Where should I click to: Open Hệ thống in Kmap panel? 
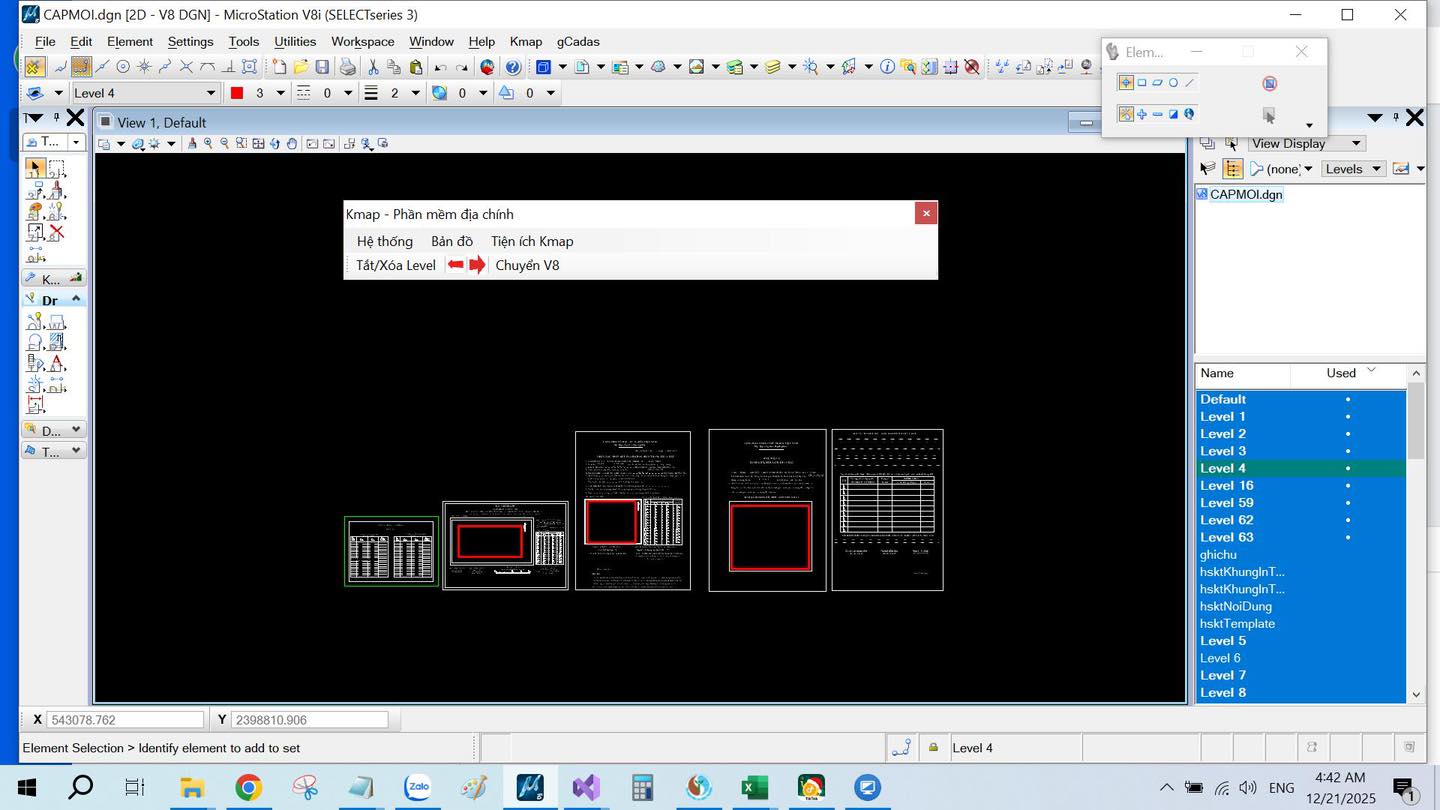click(385, 241)
